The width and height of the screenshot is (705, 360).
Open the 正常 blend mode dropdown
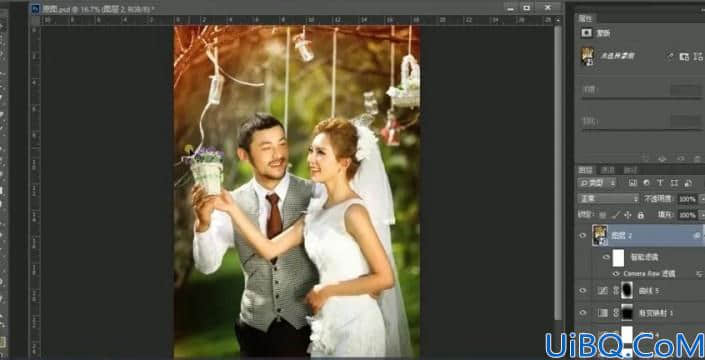click(608, 199)
